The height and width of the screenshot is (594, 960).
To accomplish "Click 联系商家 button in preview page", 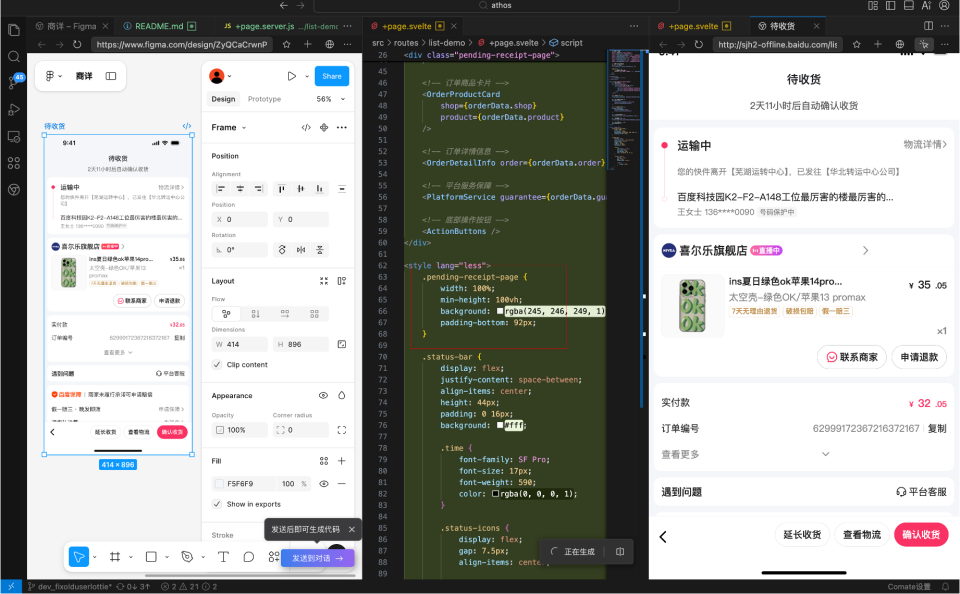I will click(x=852, y=357).
